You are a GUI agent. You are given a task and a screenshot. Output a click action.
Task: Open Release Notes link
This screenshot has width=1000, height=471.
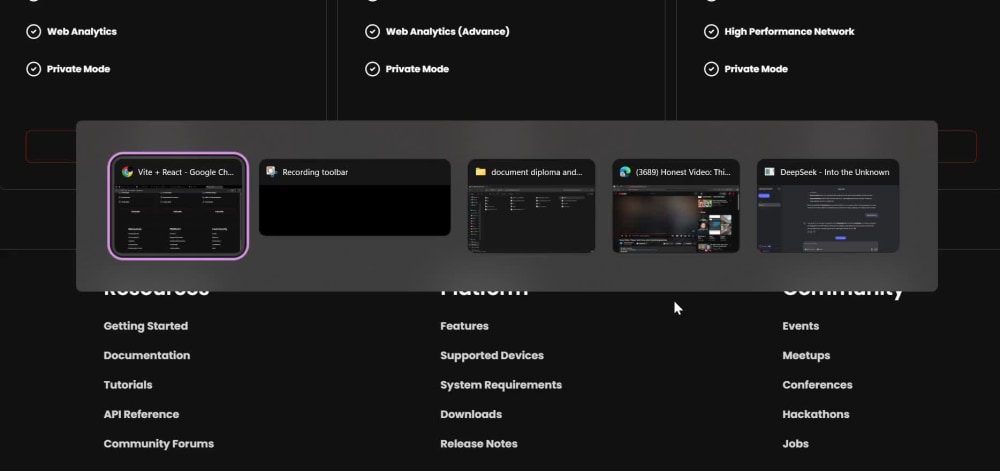(x=478, y=444)
